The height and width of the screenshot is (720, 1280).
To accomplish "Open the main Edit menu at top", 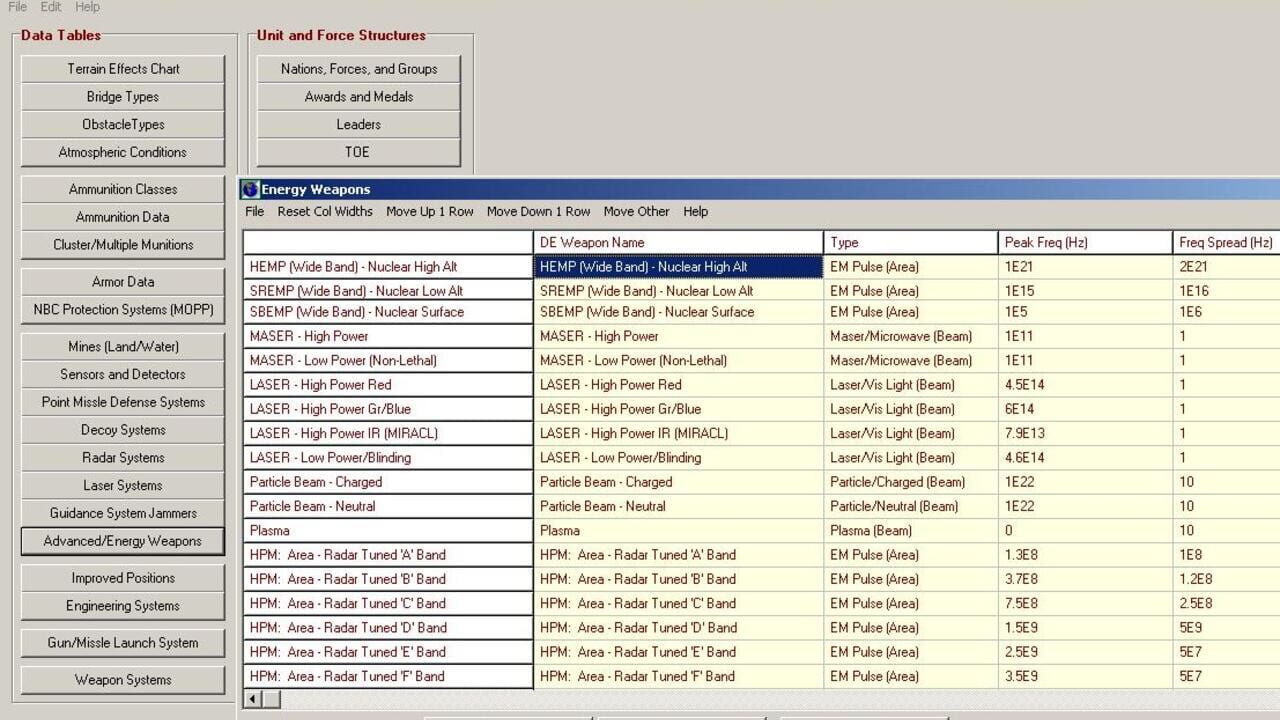I will (x=51, y=7).
